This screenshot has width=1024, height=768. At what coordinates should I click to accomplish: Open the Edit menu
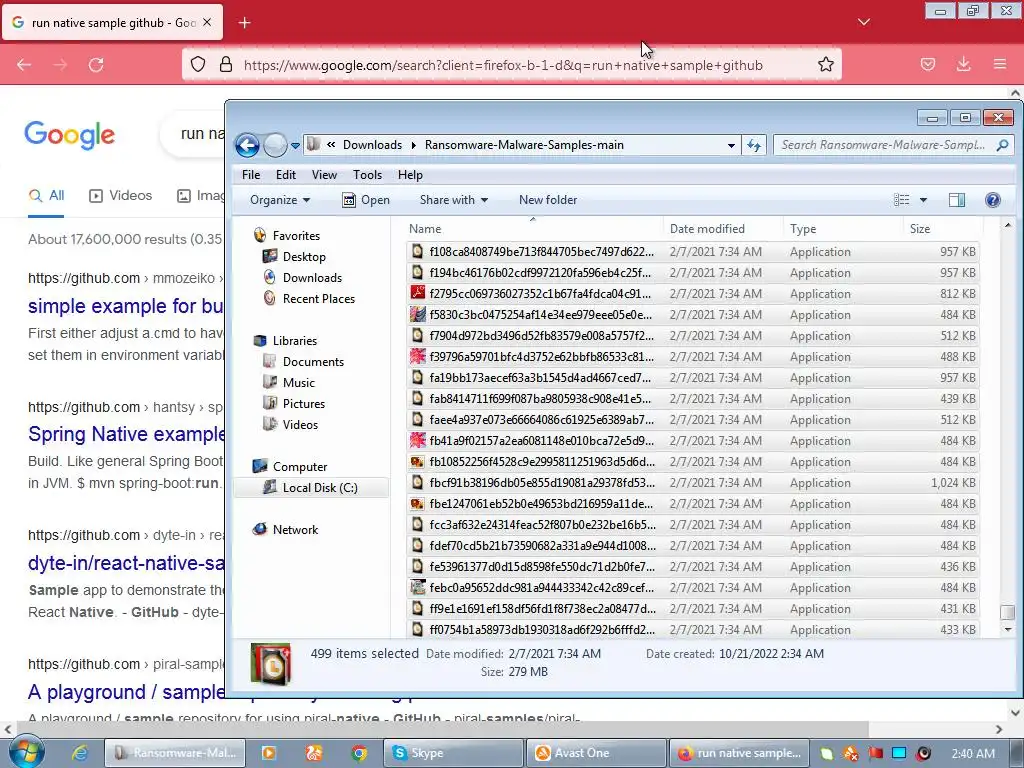click(x=285, y=174)
